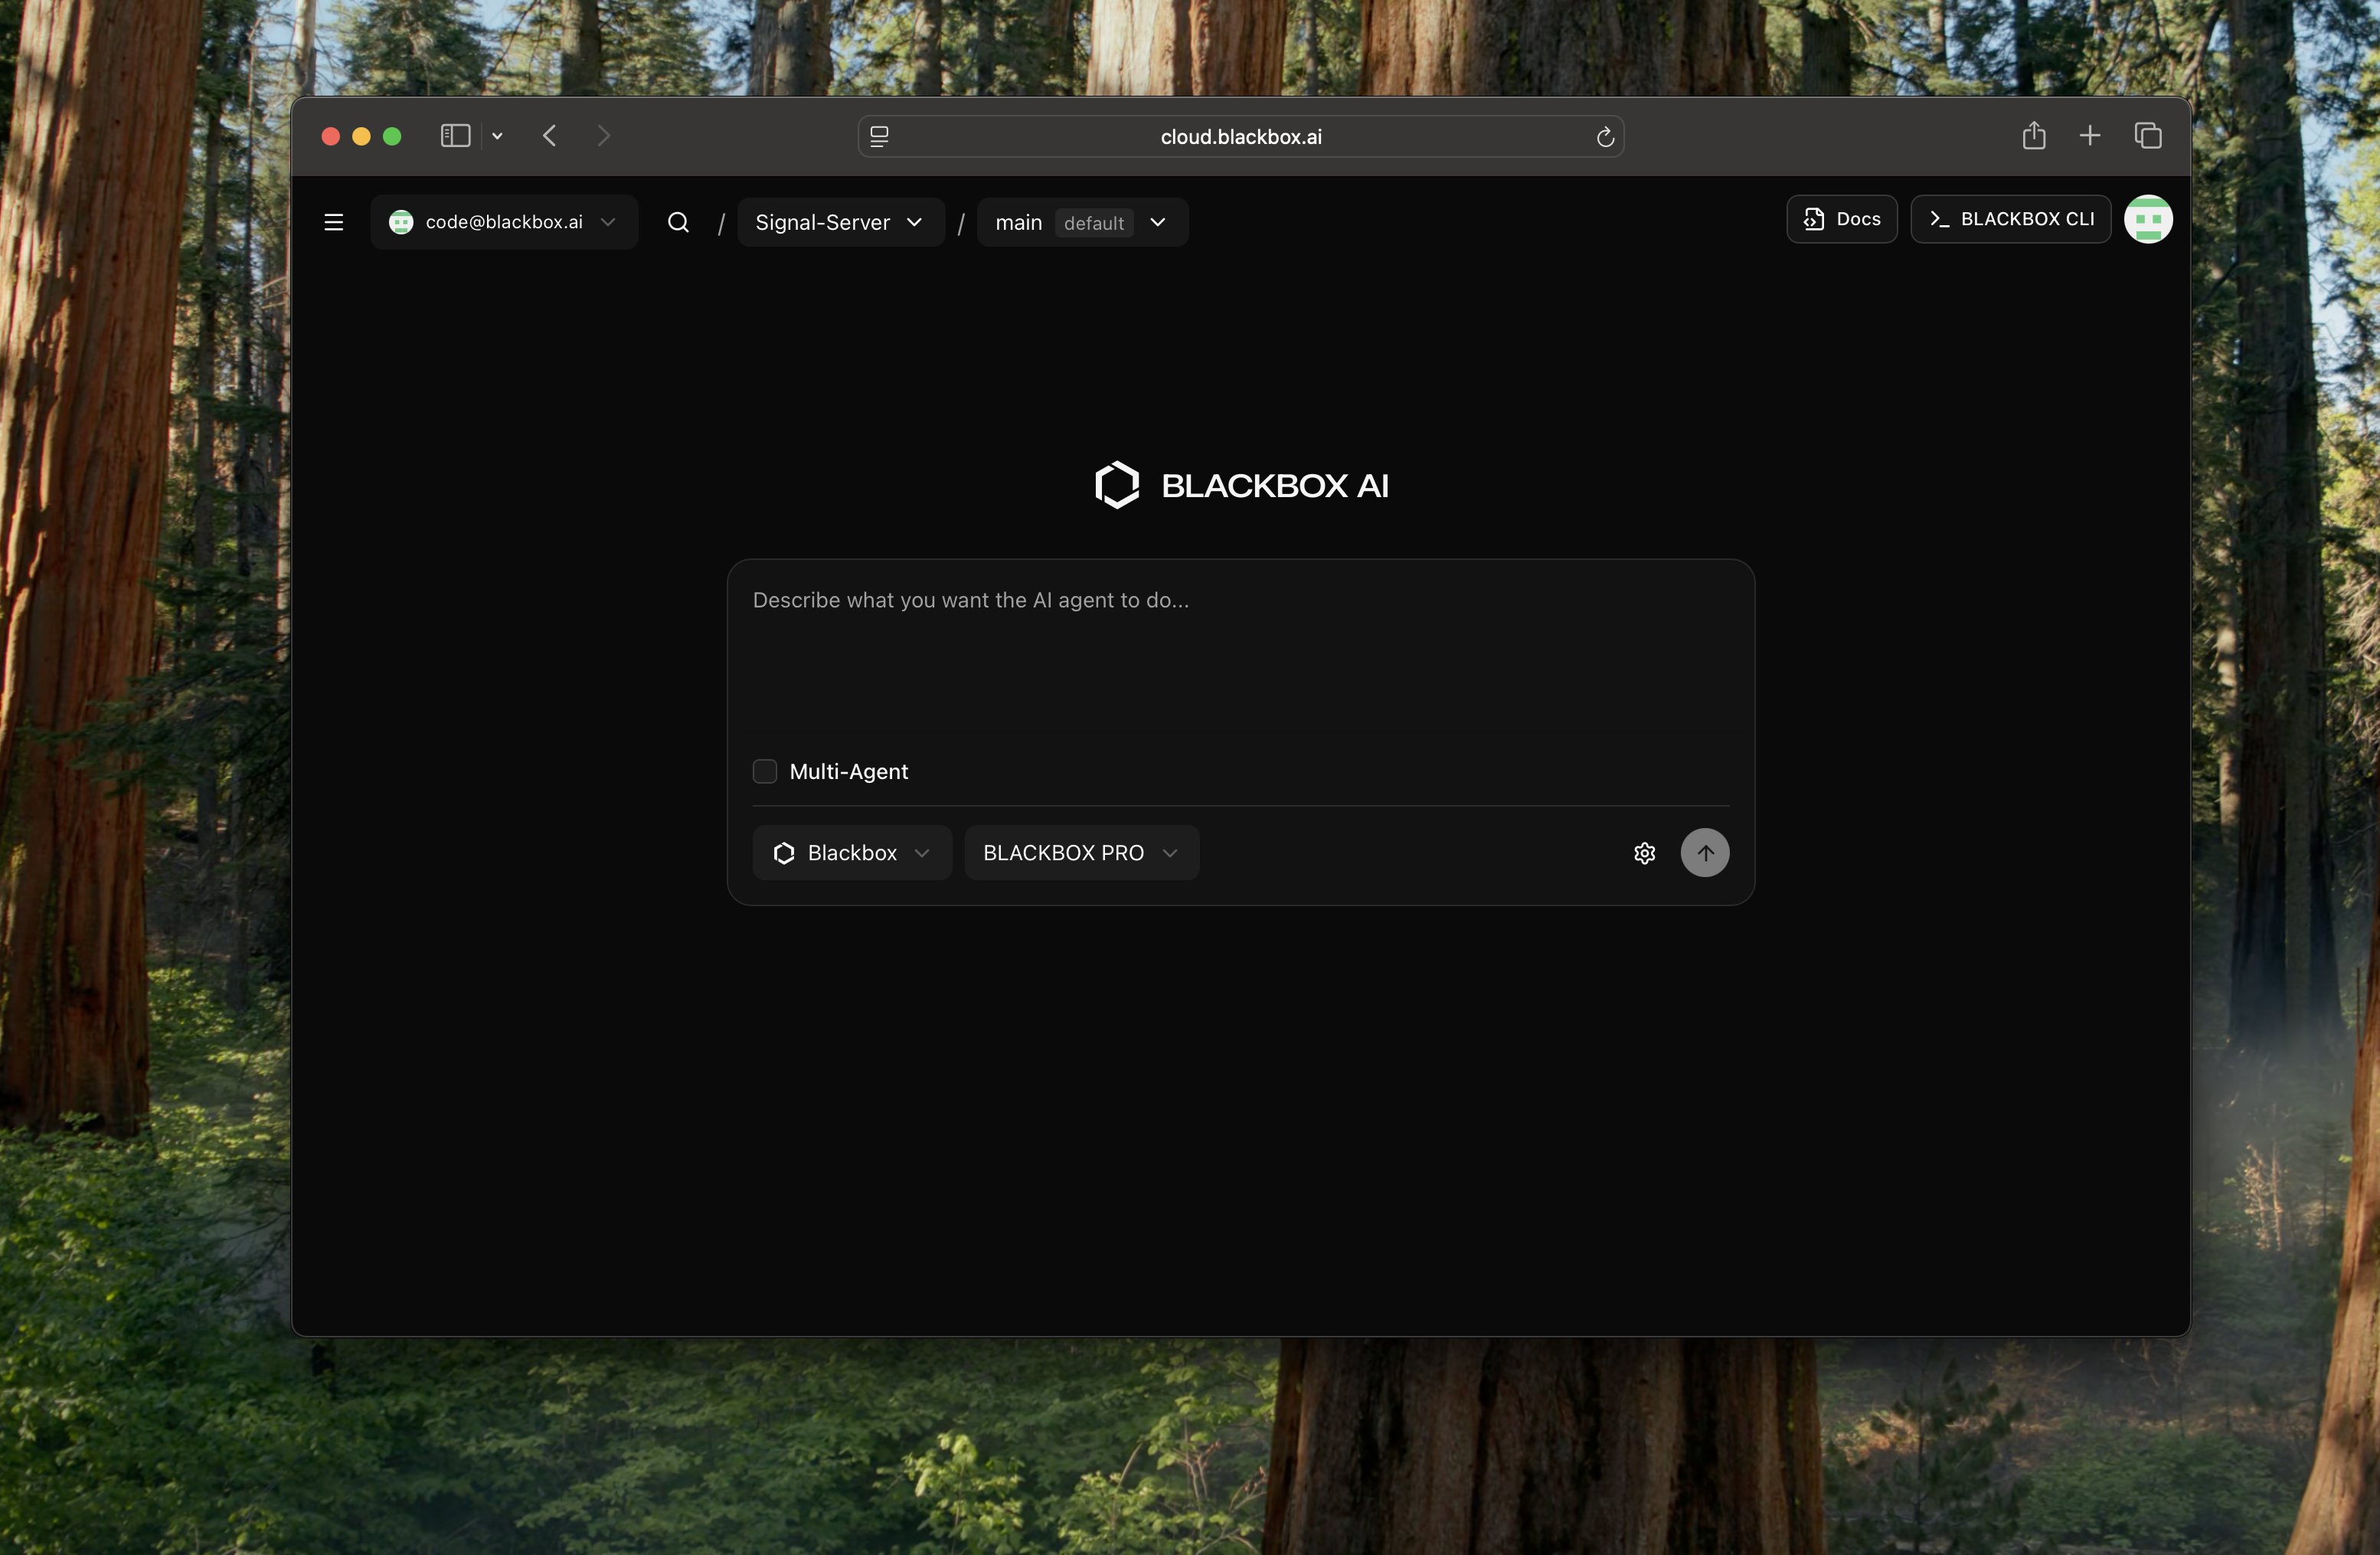The height and width of the screenshot is (1555, 2380).
Task: Open the Docs button
Action: click(x=1841, y=219)
